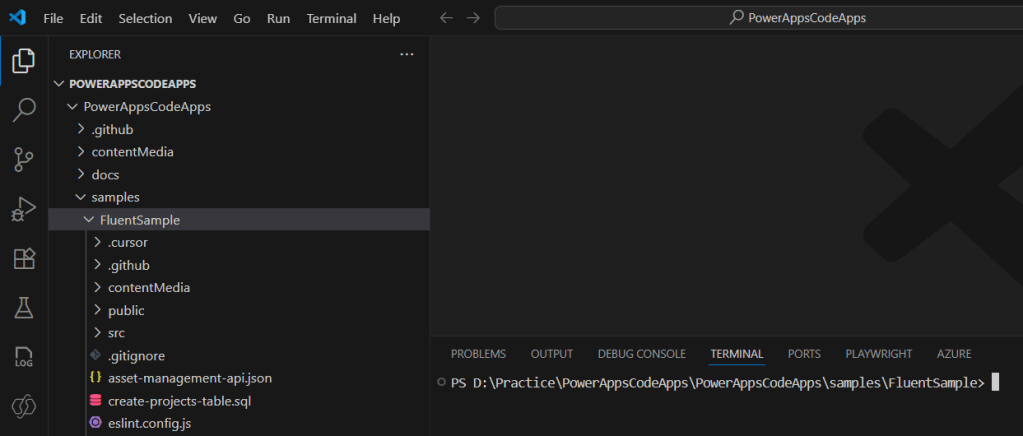The width and height of the screenshot is (1023, 436).
Task: Open the Explorer view in activity bar
Action: (x=23, y=62)
